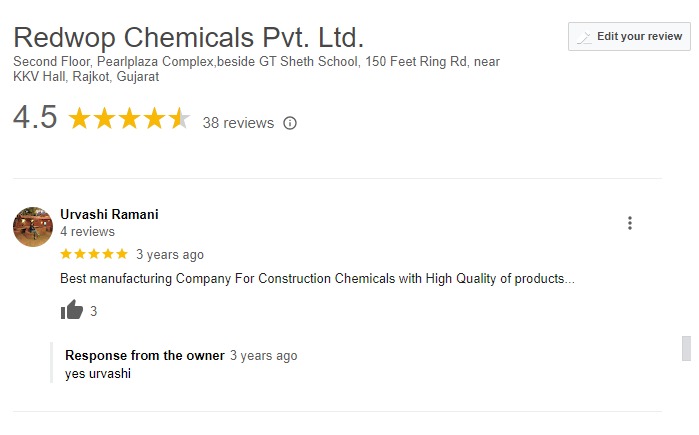This screenshot has height=435, width=699.
Task: Click the "Response from the owner" label
Action: [x=145, y=355]
